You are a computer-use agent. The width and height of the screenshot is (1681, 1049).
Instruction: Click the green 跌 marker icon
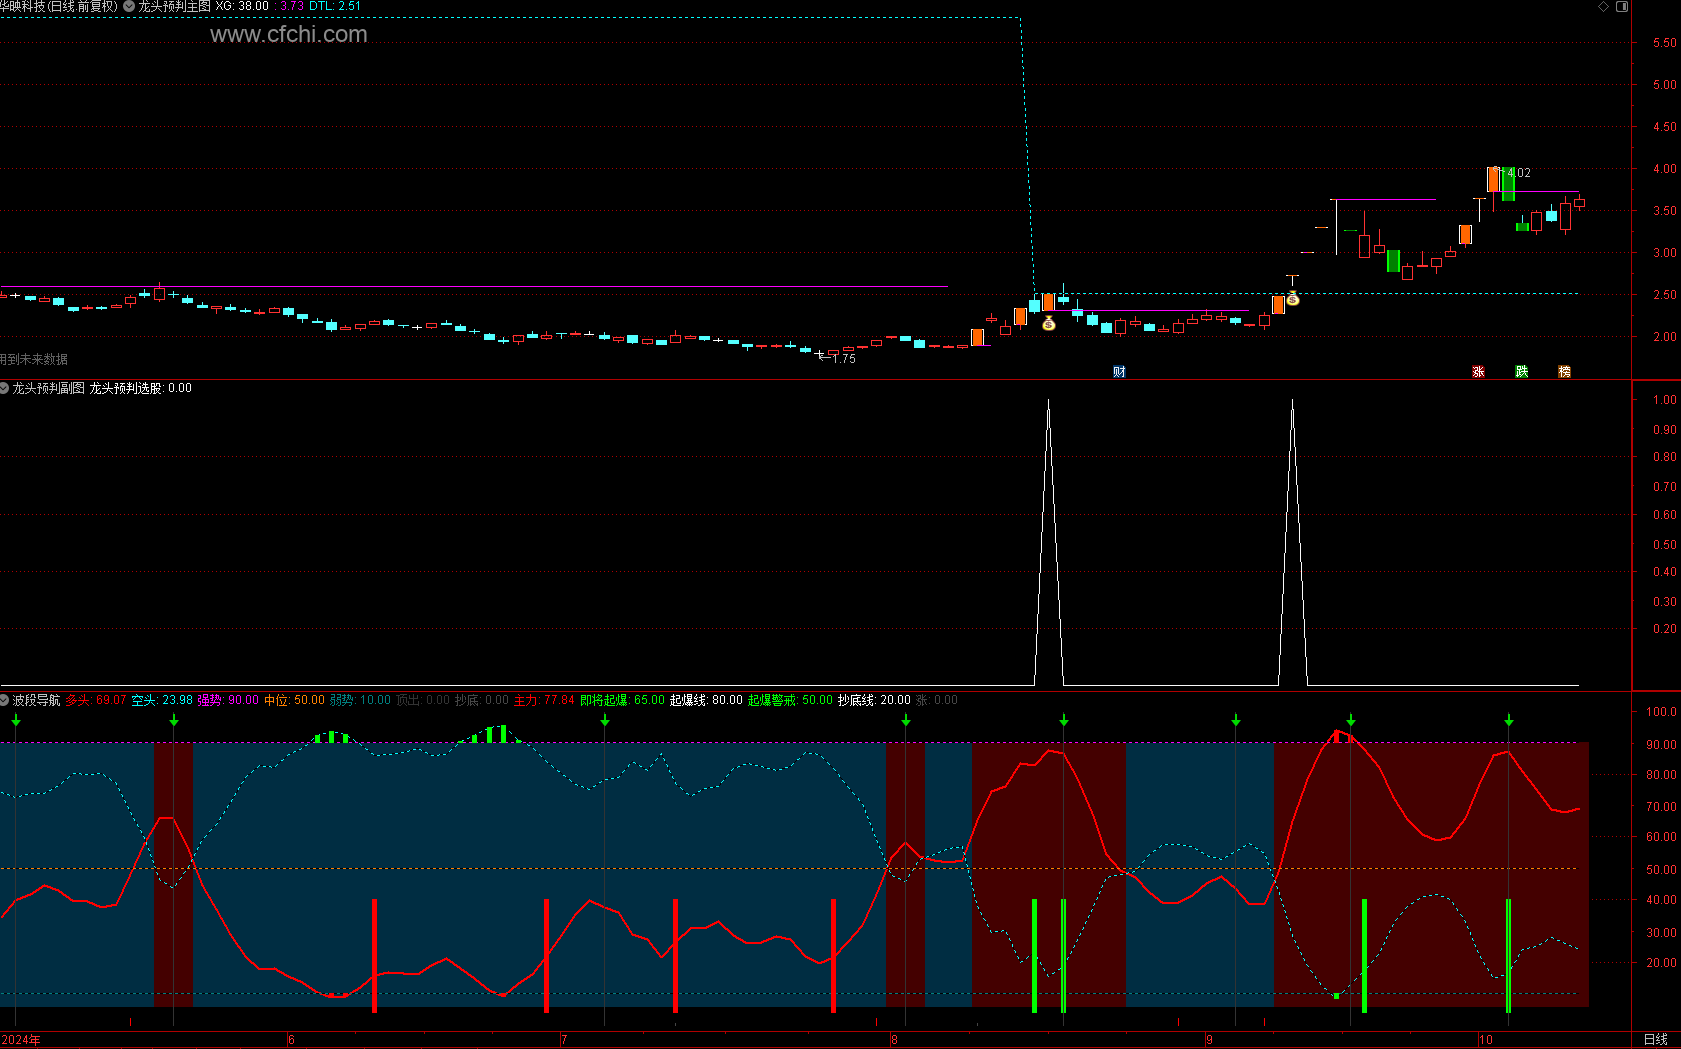tap(1521, 372)
